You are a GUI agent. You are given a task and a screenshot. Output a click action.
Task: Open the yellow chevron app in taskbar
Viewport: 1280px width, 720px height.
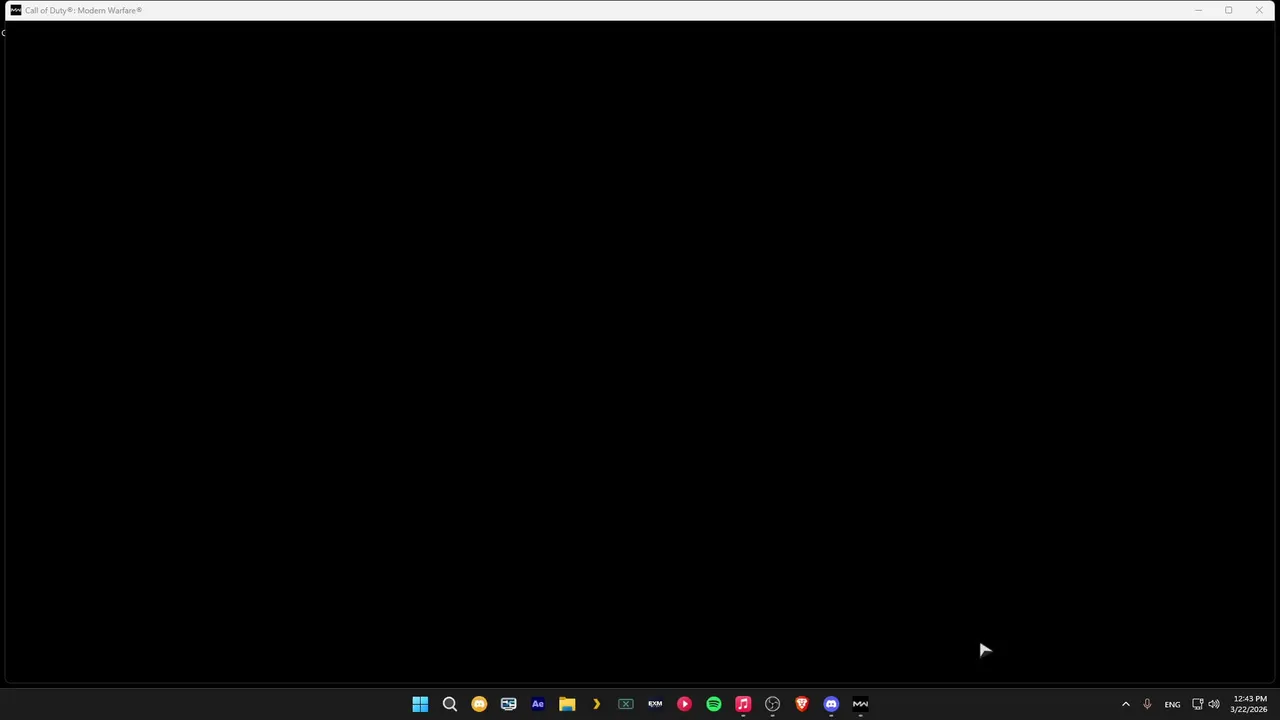(596, 704)
